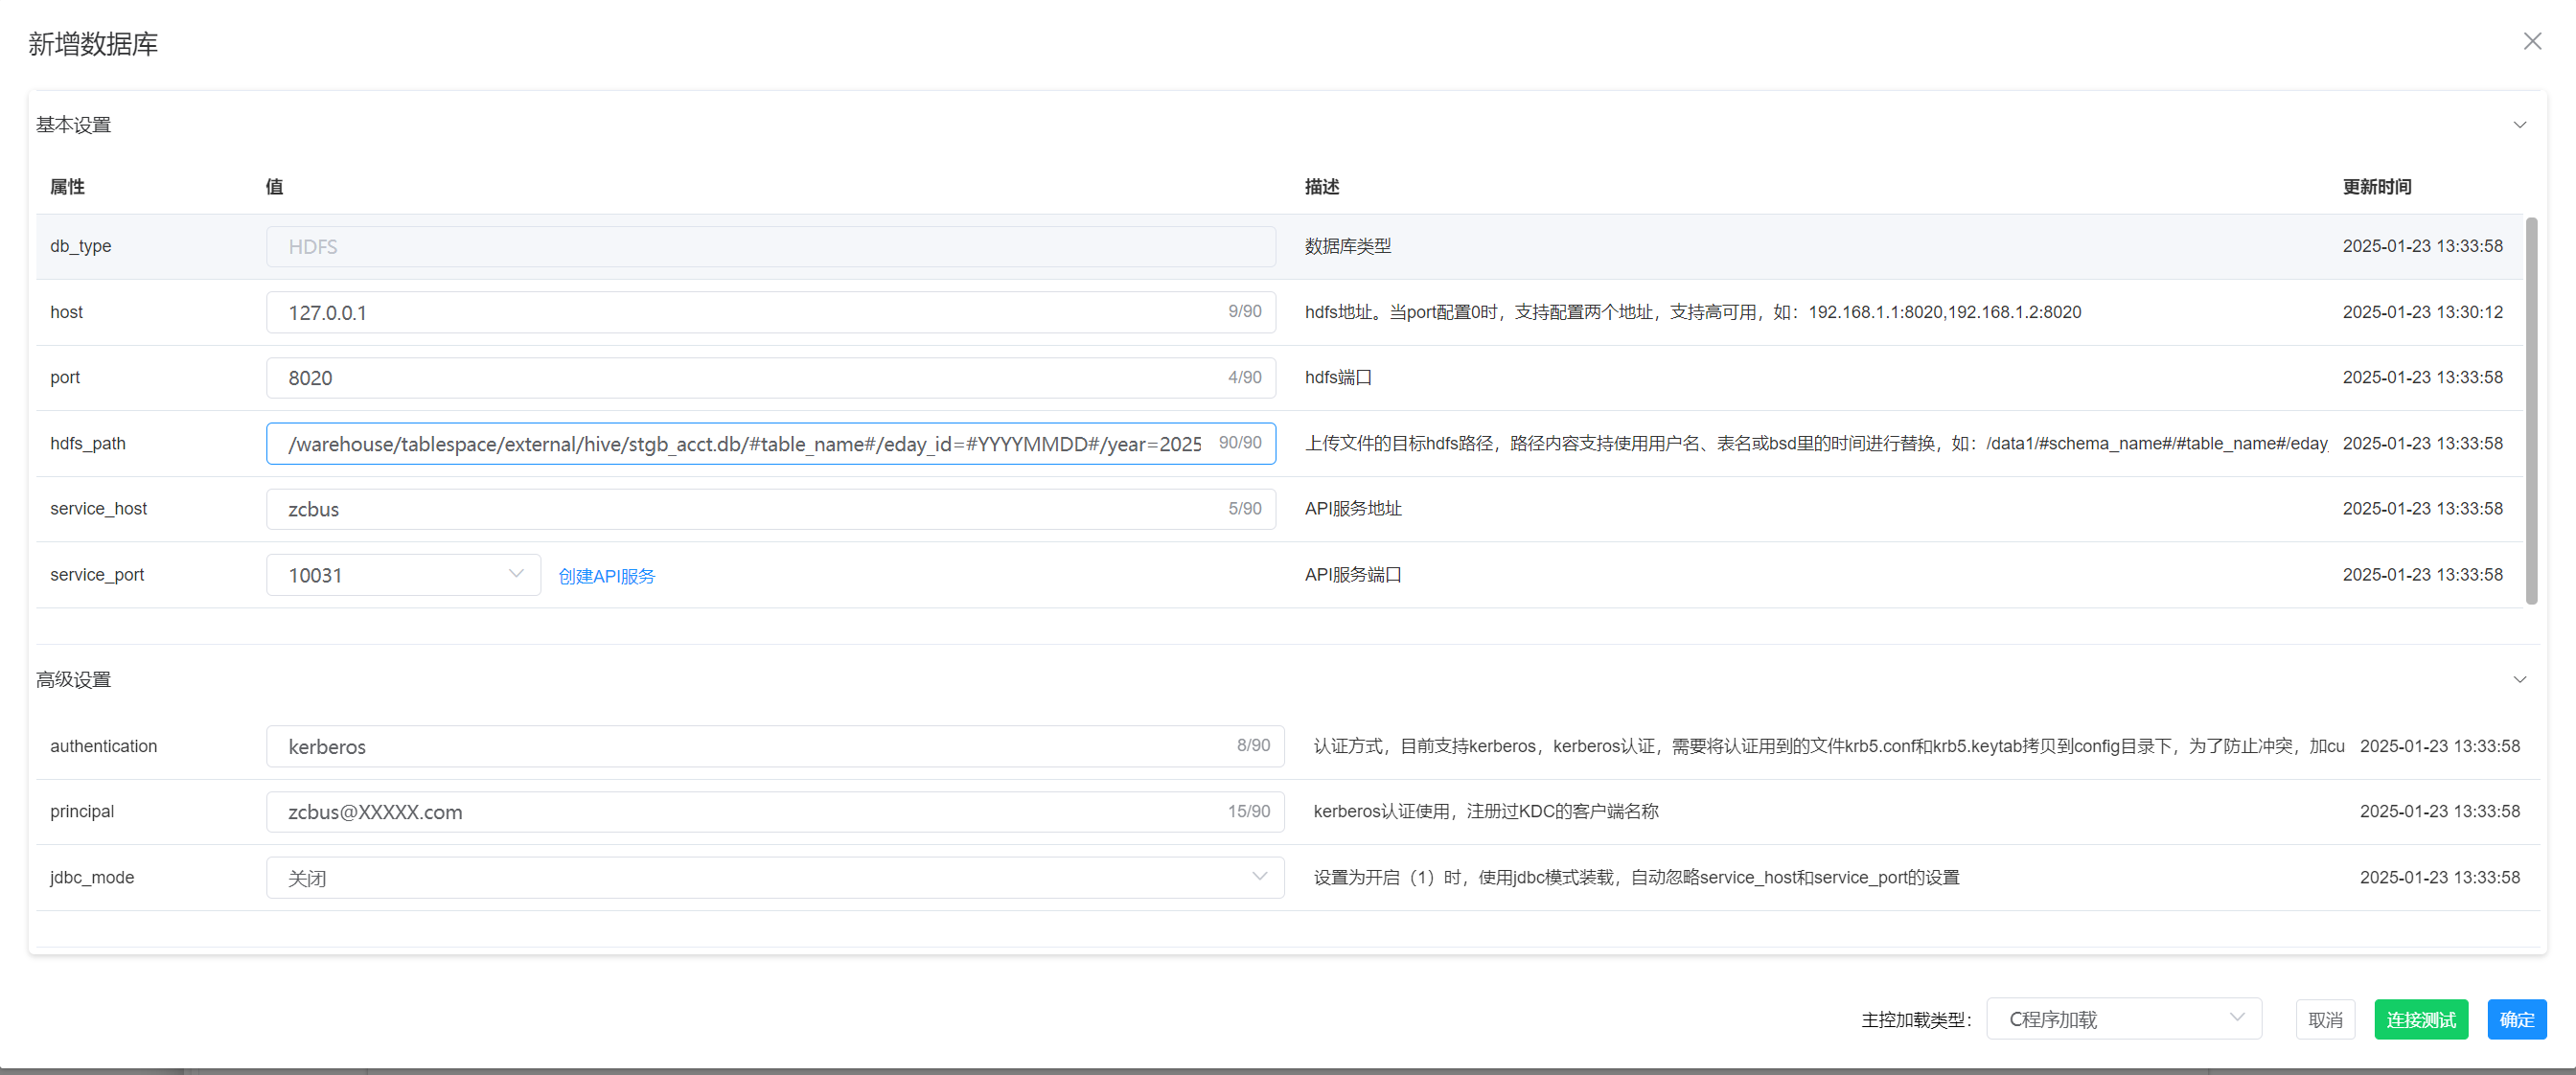Open the jdbc_mode 关闭 dropdown
2576x1075 pixels.
(774, 877)
